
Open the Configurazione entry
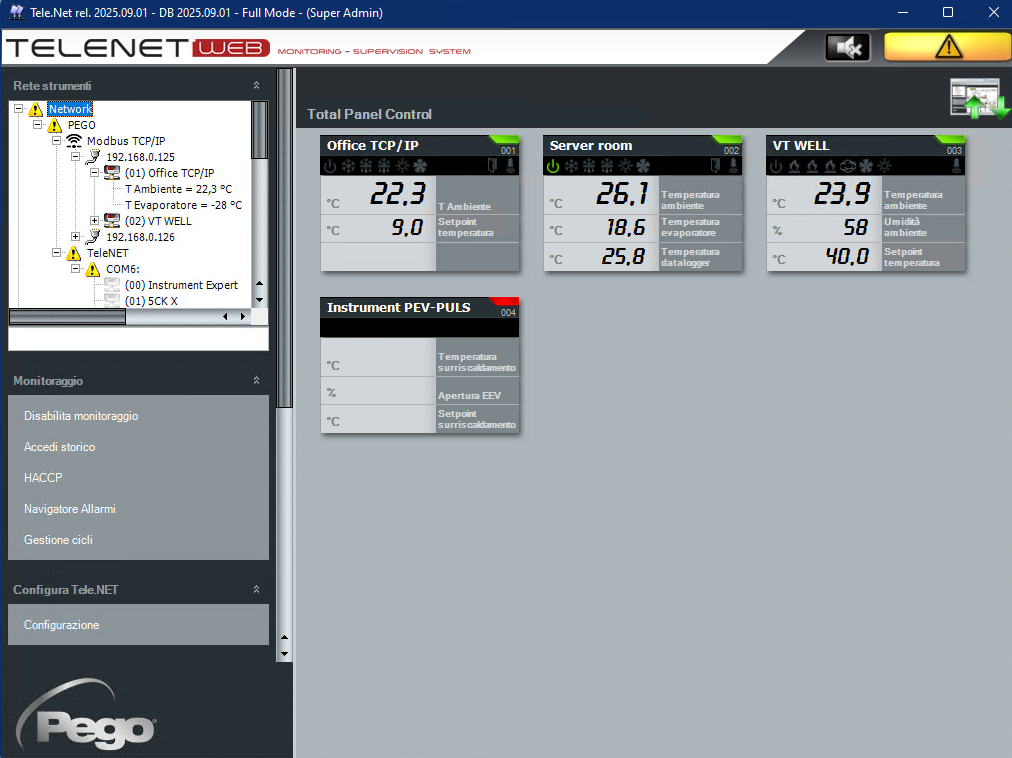pyautogui.click(x=62, y=625)
